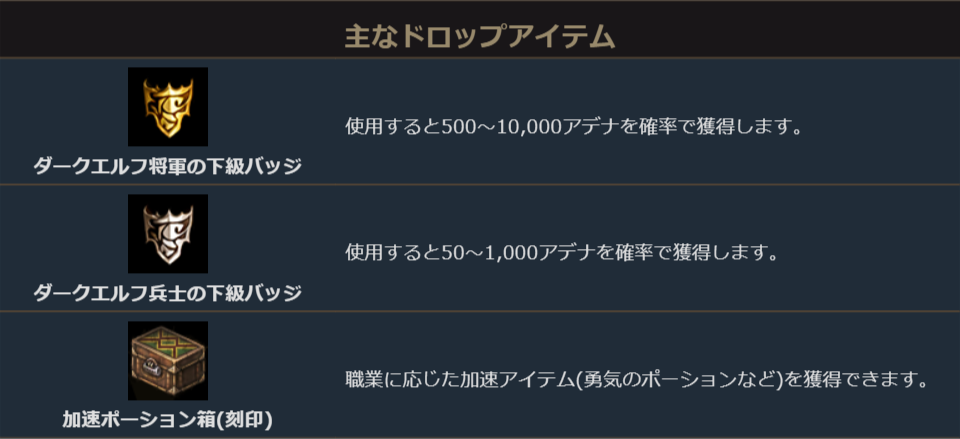Open the ダークエルフ将軍の下級バッジ item name

coord(167,166)
